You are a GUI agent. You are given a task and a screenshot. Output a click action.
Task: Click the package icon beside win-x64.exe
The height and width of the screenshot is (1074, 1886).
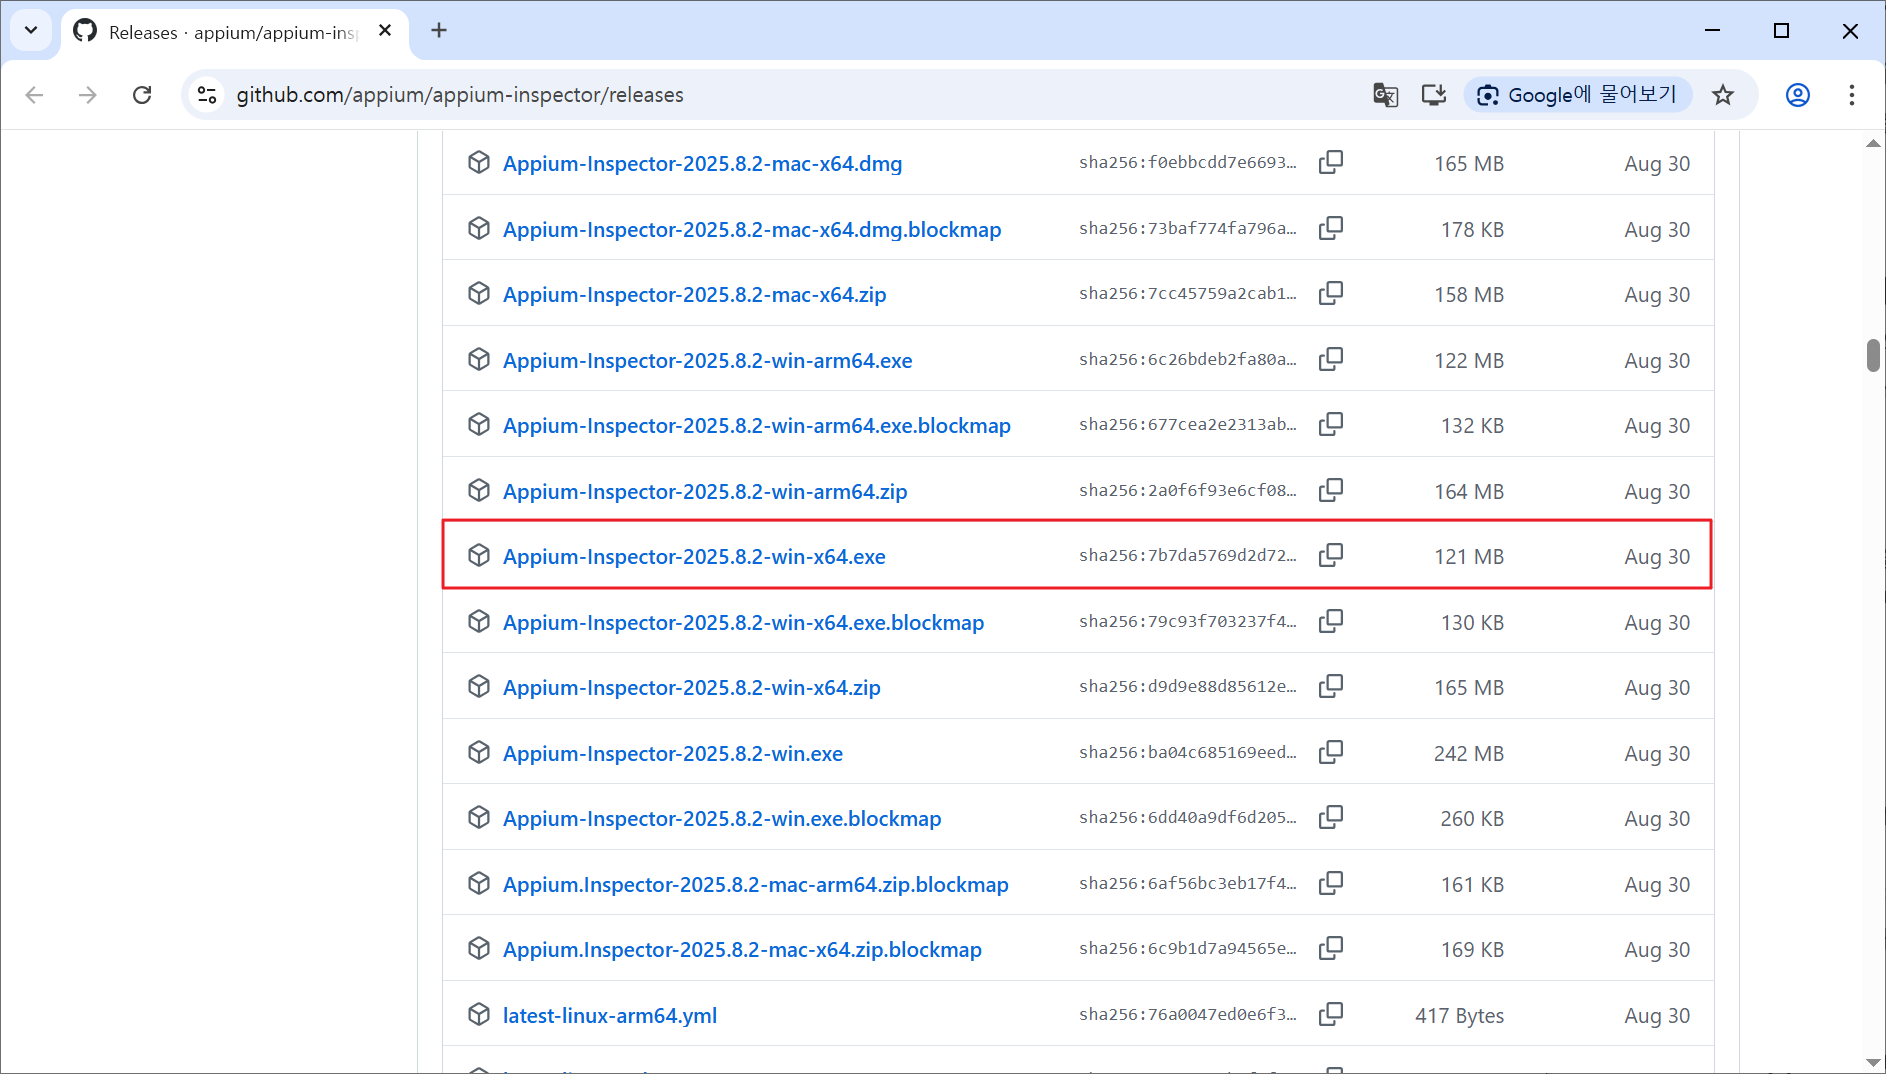point(479,555)
